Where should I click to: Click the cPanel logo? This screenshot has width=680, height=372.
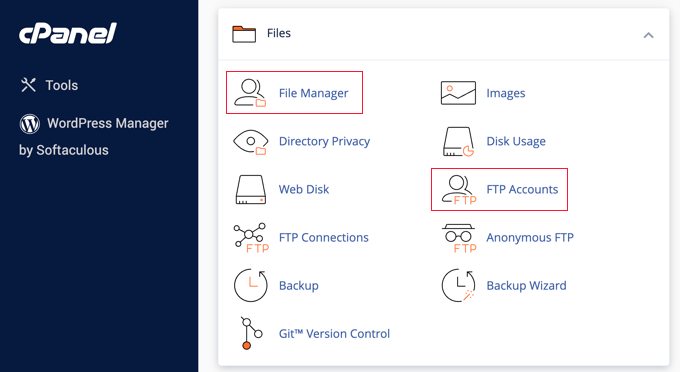point(68,33)
